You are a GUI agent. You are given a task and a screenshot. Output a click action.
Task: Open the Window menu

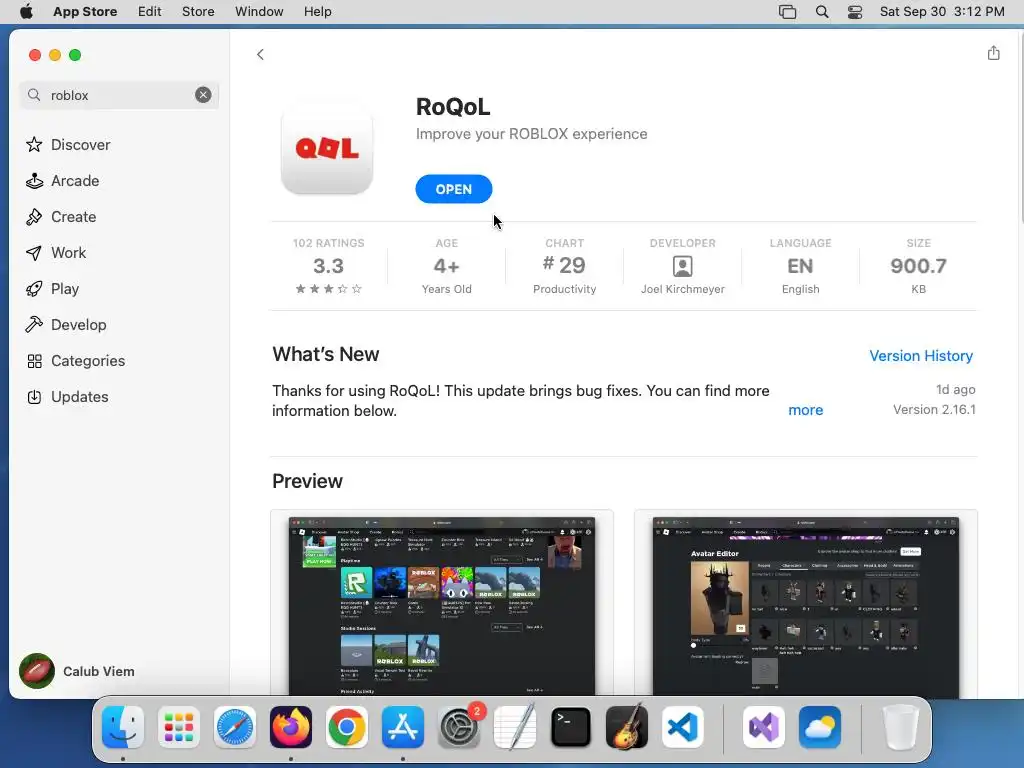[x=259, y=12]
